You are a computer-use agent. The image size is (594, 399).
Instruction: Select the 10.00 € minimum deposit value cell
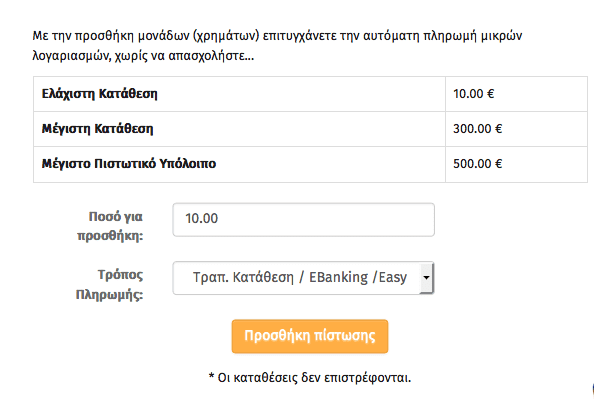tap(516, 94)
